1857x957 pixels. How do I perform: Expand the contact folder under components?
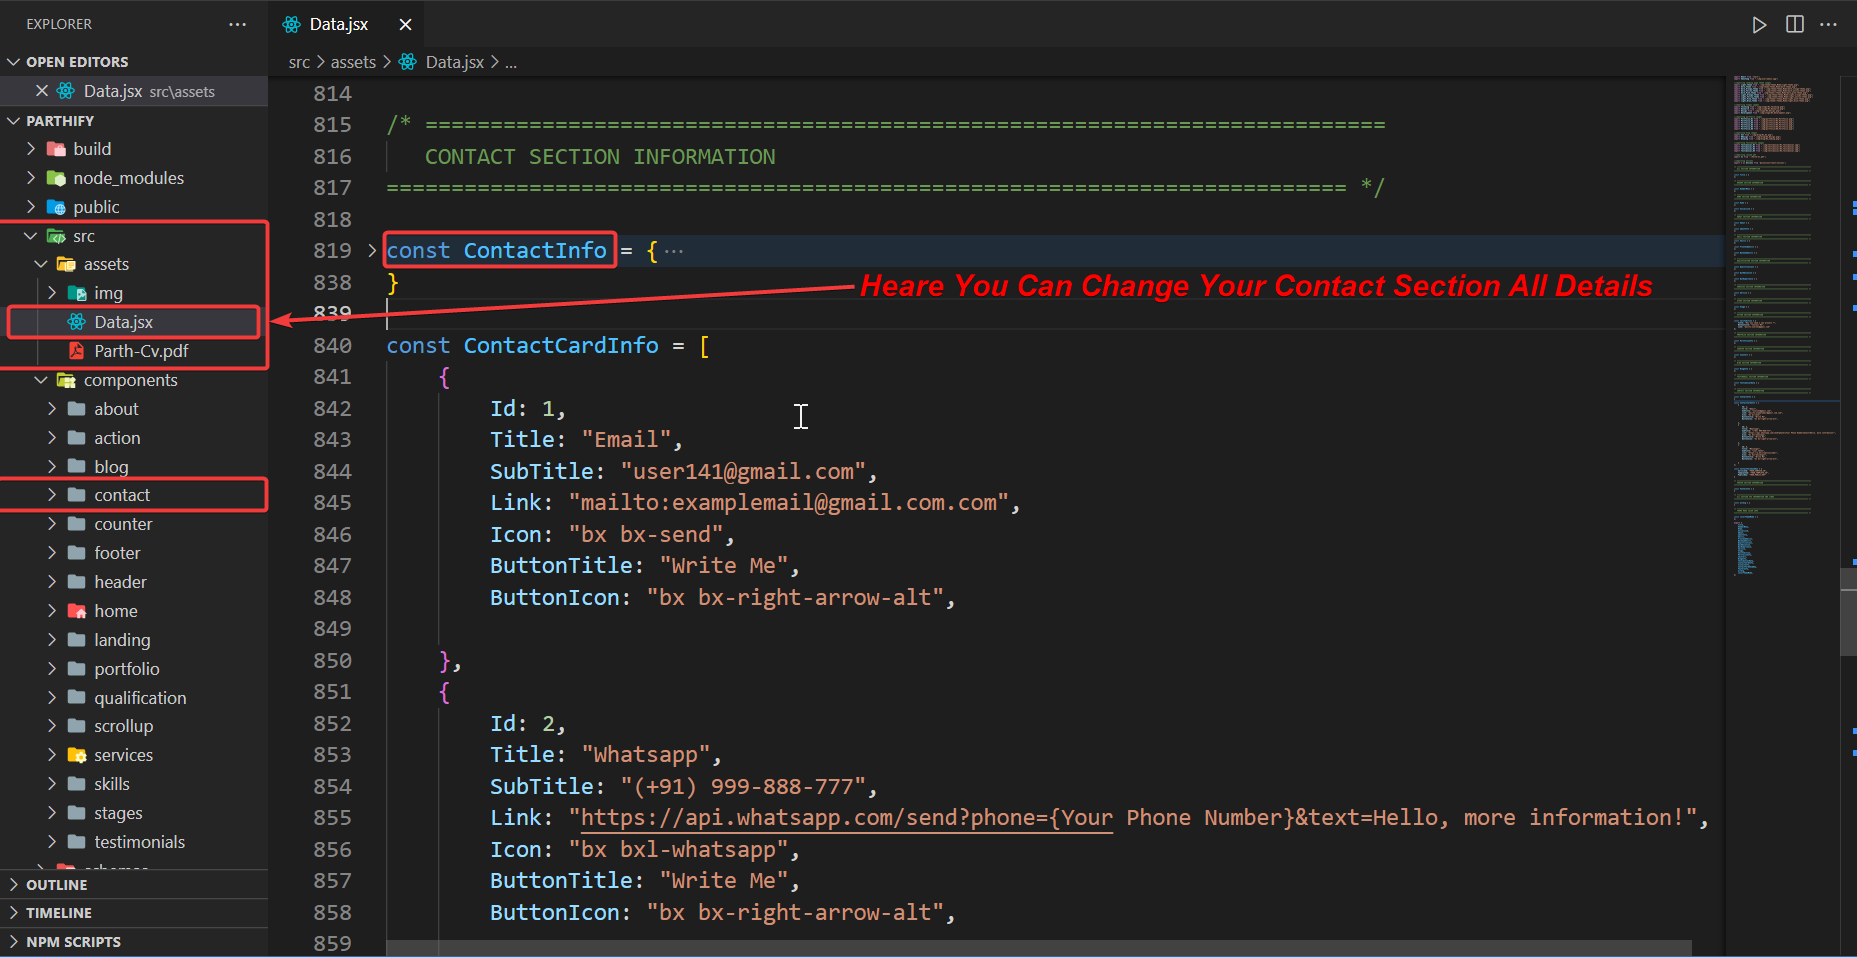tap(53, 494)
